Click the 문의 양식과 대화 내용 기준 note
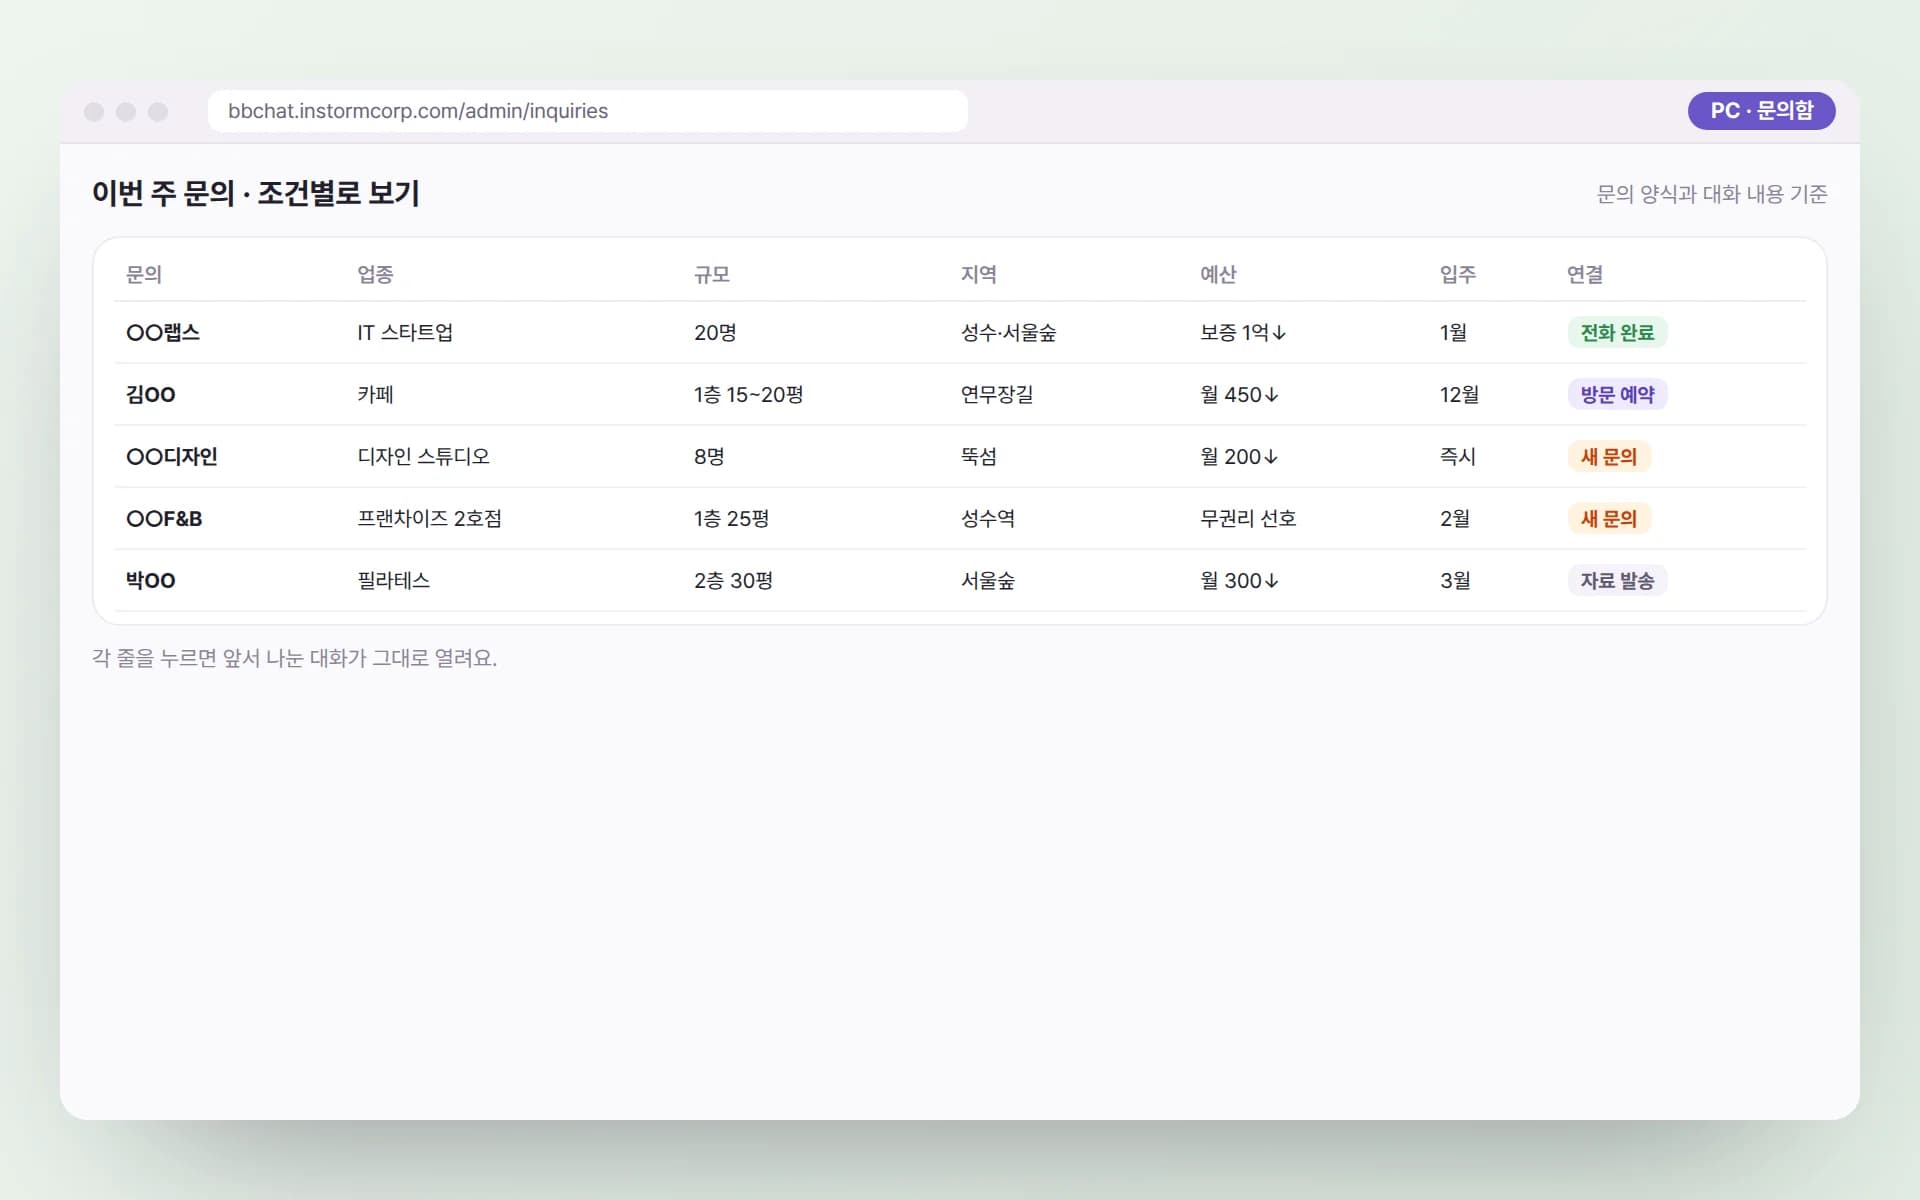Screen dimensions: 1920x1200 1712,194
